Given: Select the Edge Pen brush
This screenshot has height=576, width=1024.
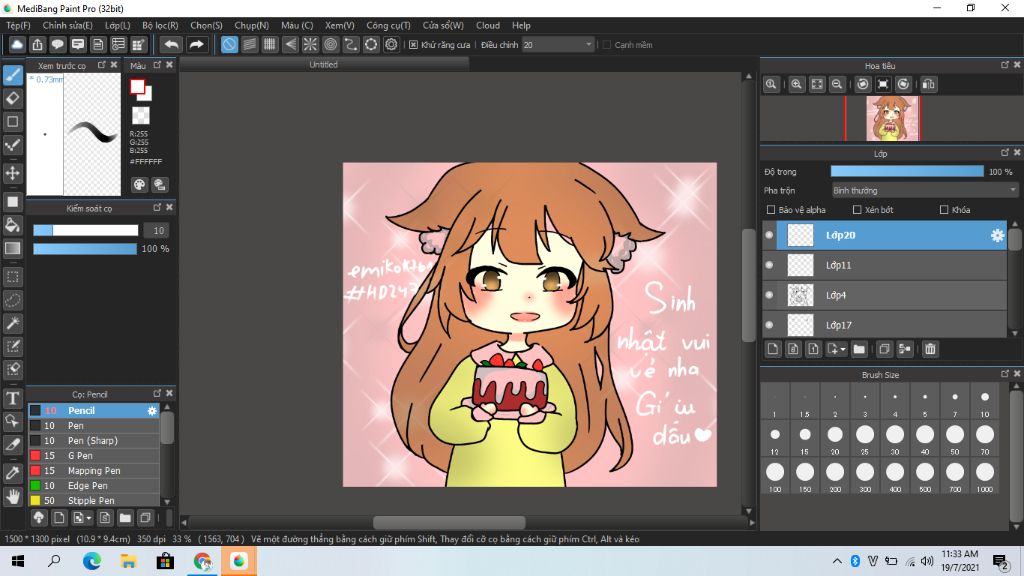Looking at the screenshot, I should click(x=93, y=486).
